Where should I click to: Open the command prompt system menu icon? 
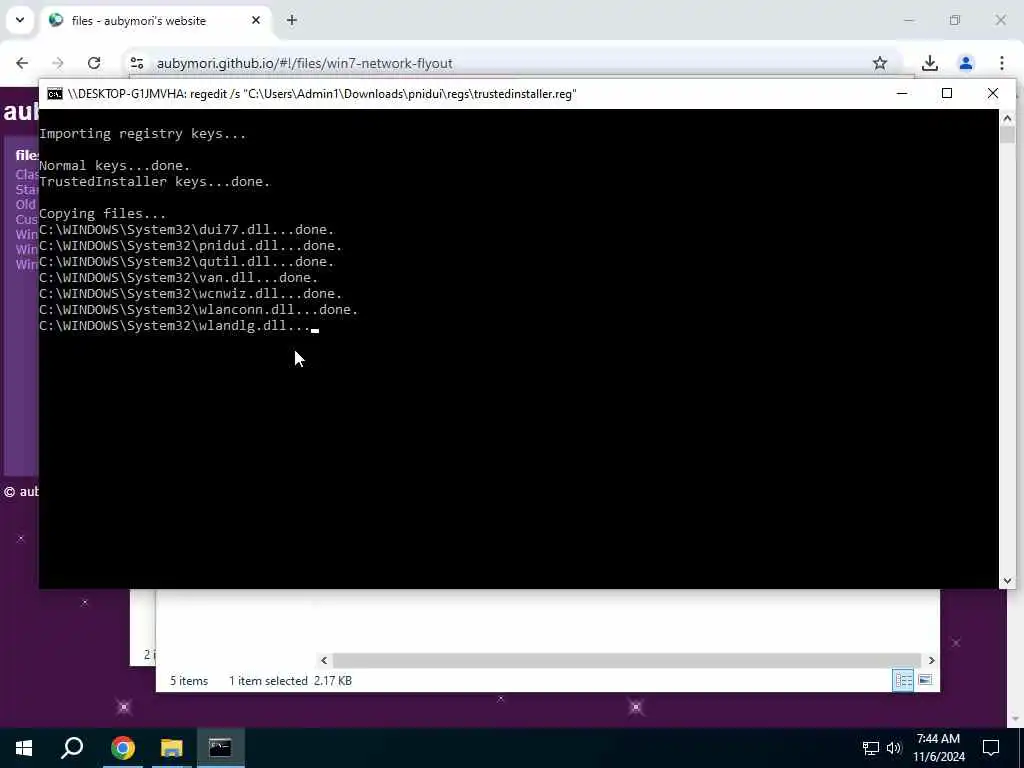tap(55, 94)
